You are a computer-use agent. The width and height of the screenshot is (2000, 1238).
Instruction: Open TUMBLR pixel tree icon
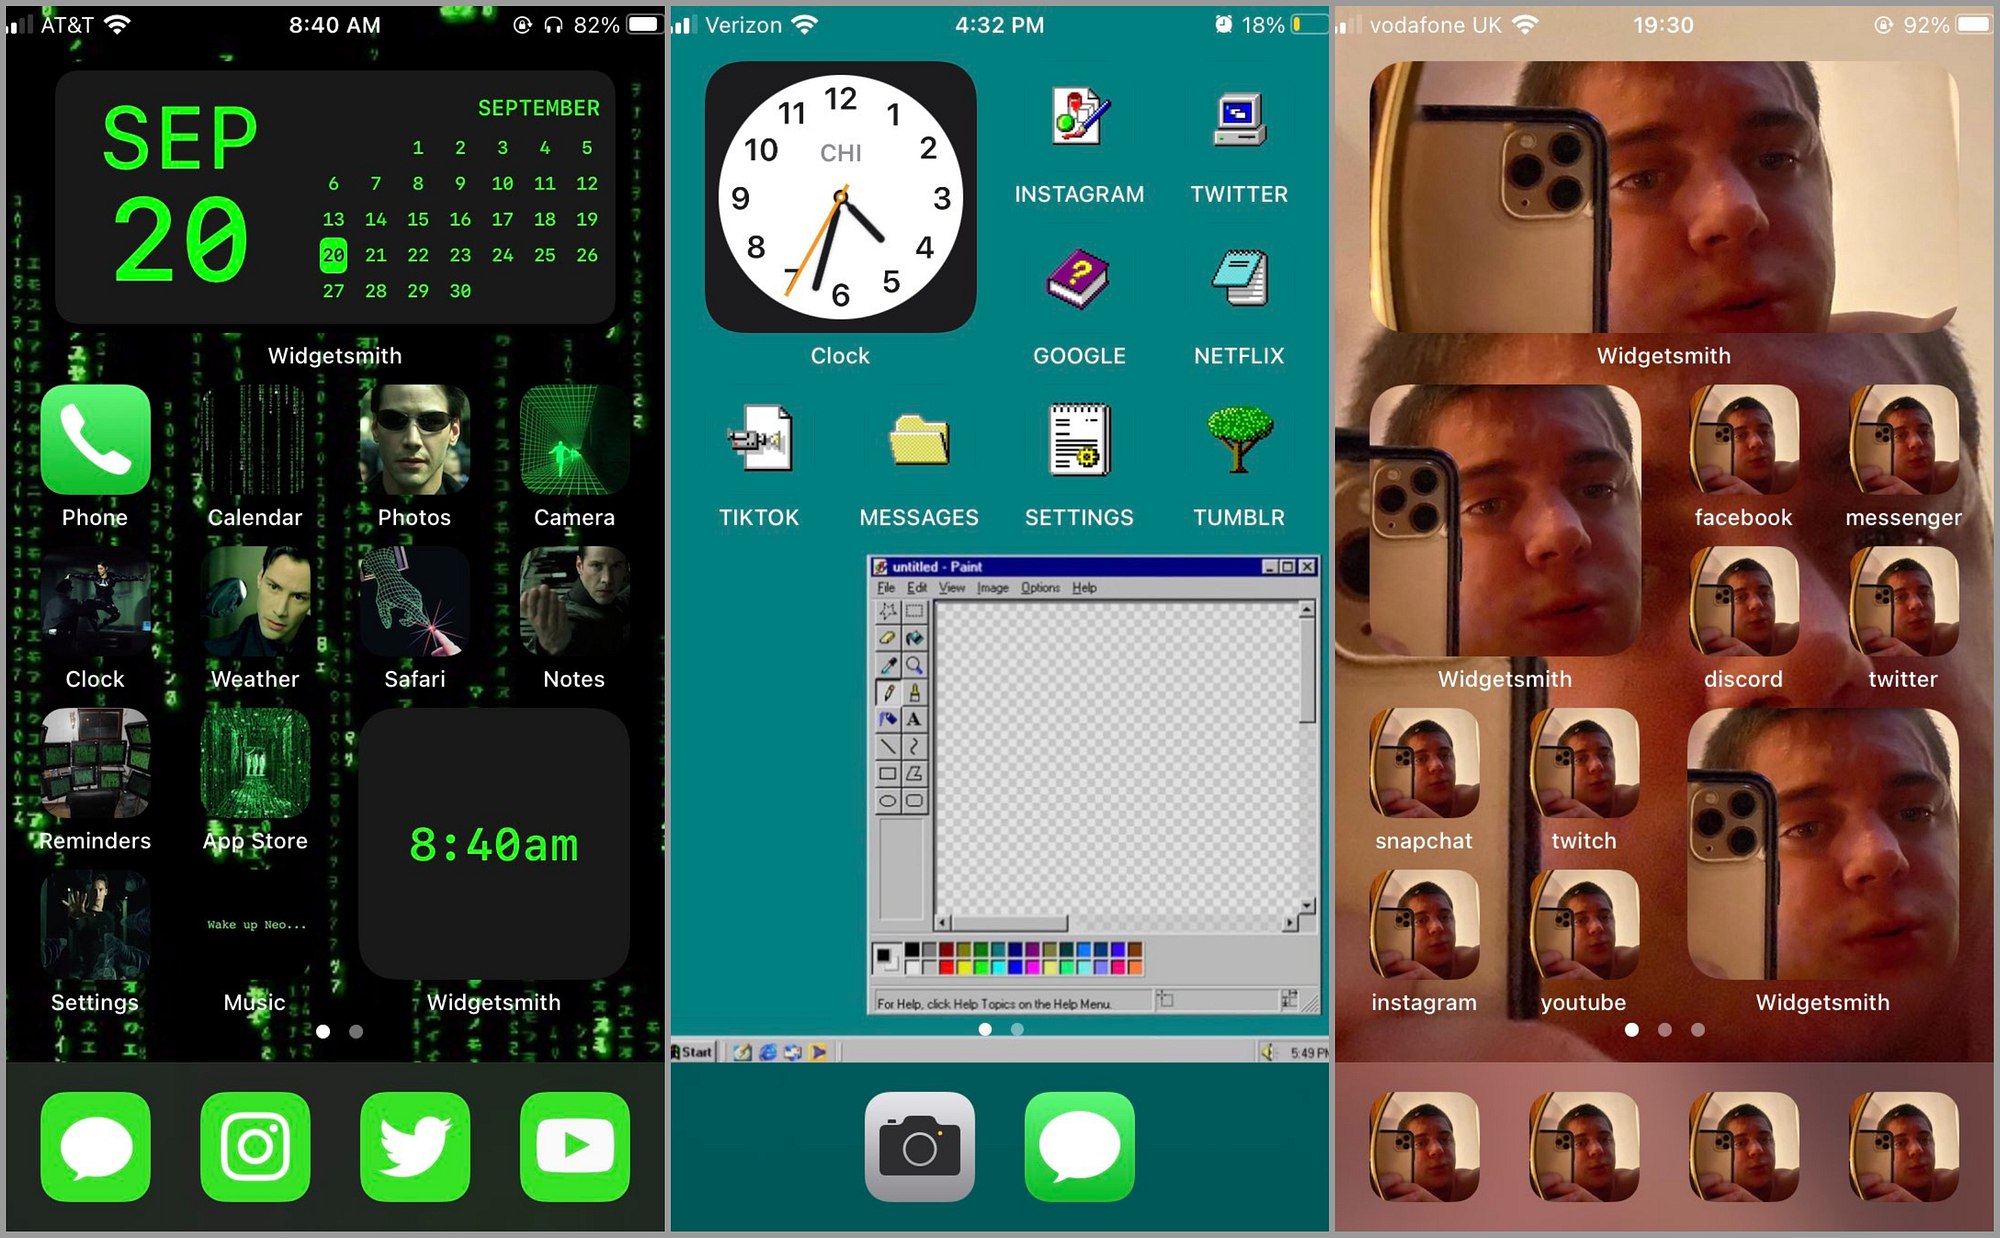pyautogui.click(x=1239, y=439)
